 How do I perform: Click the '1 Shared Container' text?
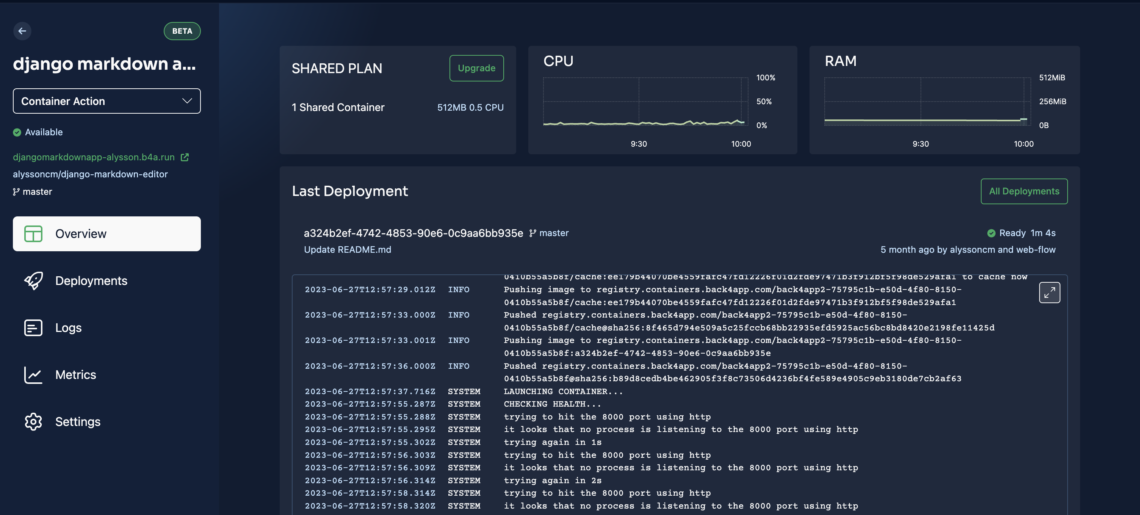[x=338, y=108]
